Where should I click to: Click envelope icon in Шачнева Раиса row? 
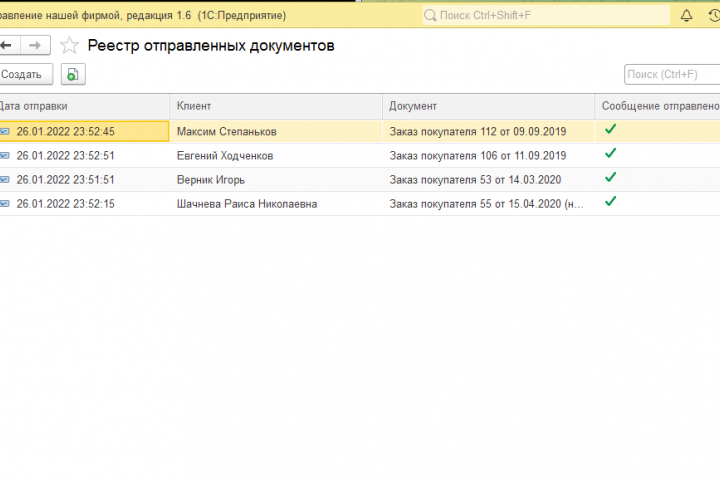coord(5,203)
